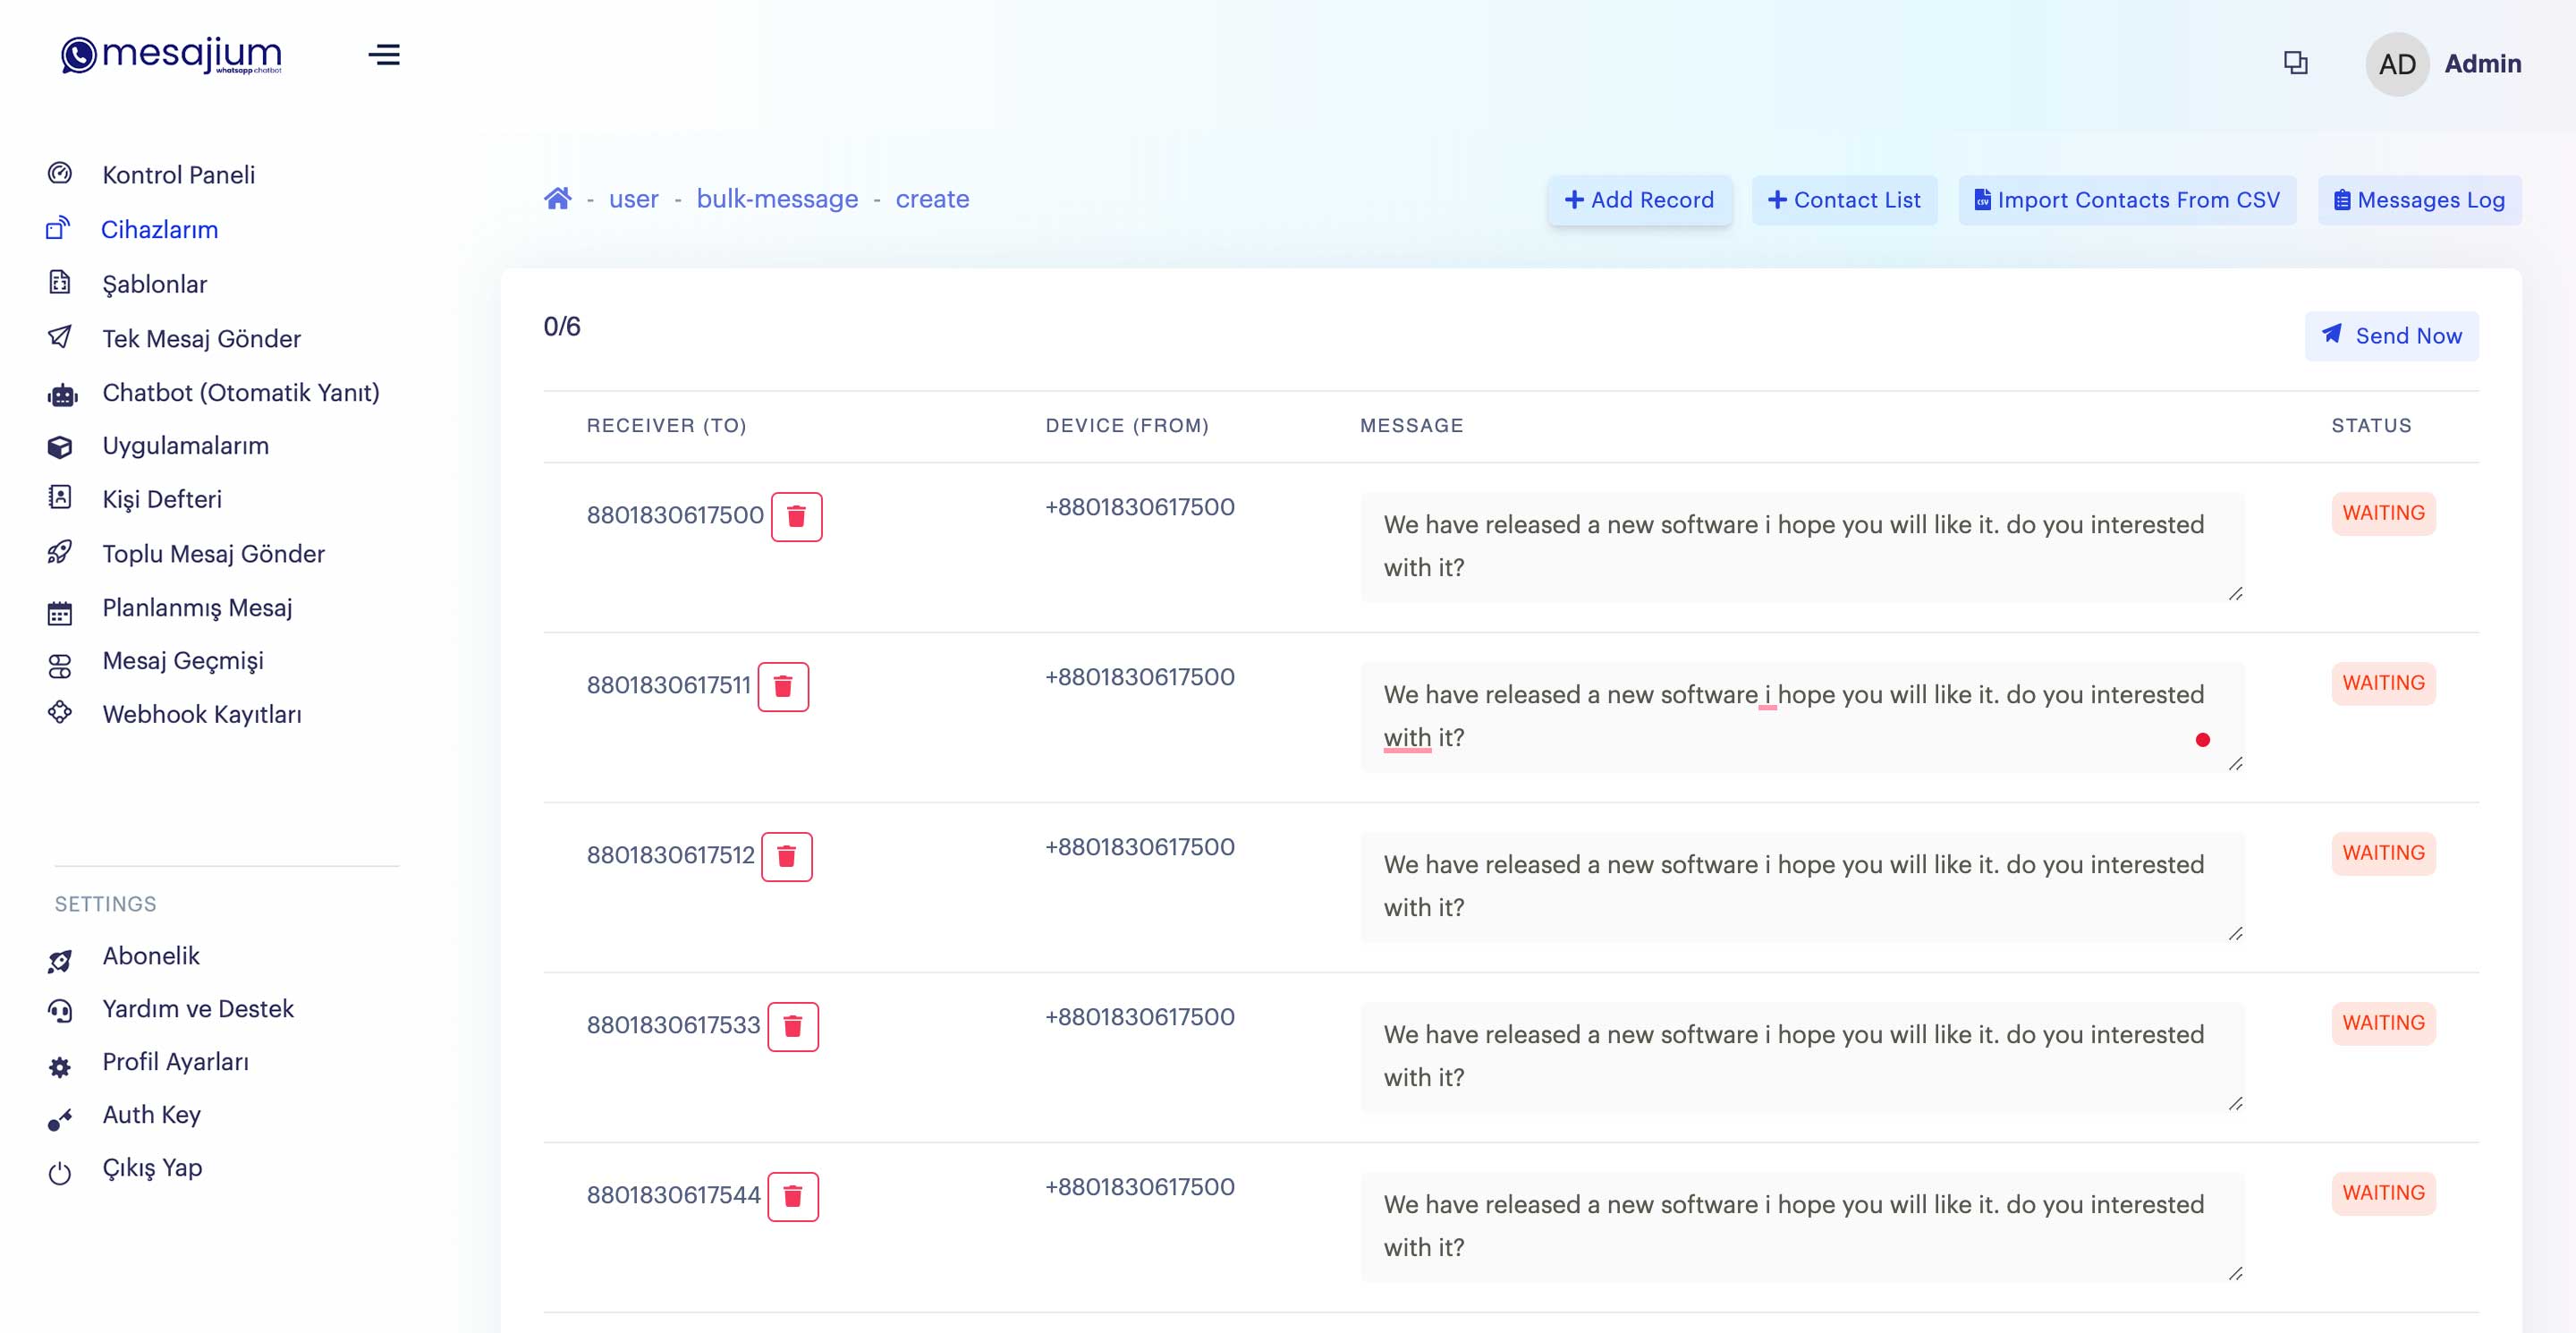This screenshot has height=1333, width=2576.
Task: Open Şablonlar menu item
Action: pos(155,284)
